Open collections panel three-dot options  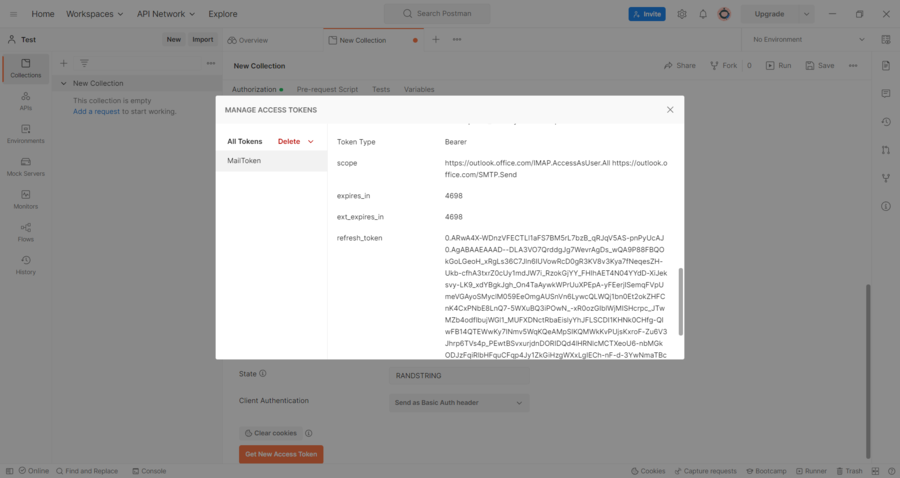pos(211,63)
